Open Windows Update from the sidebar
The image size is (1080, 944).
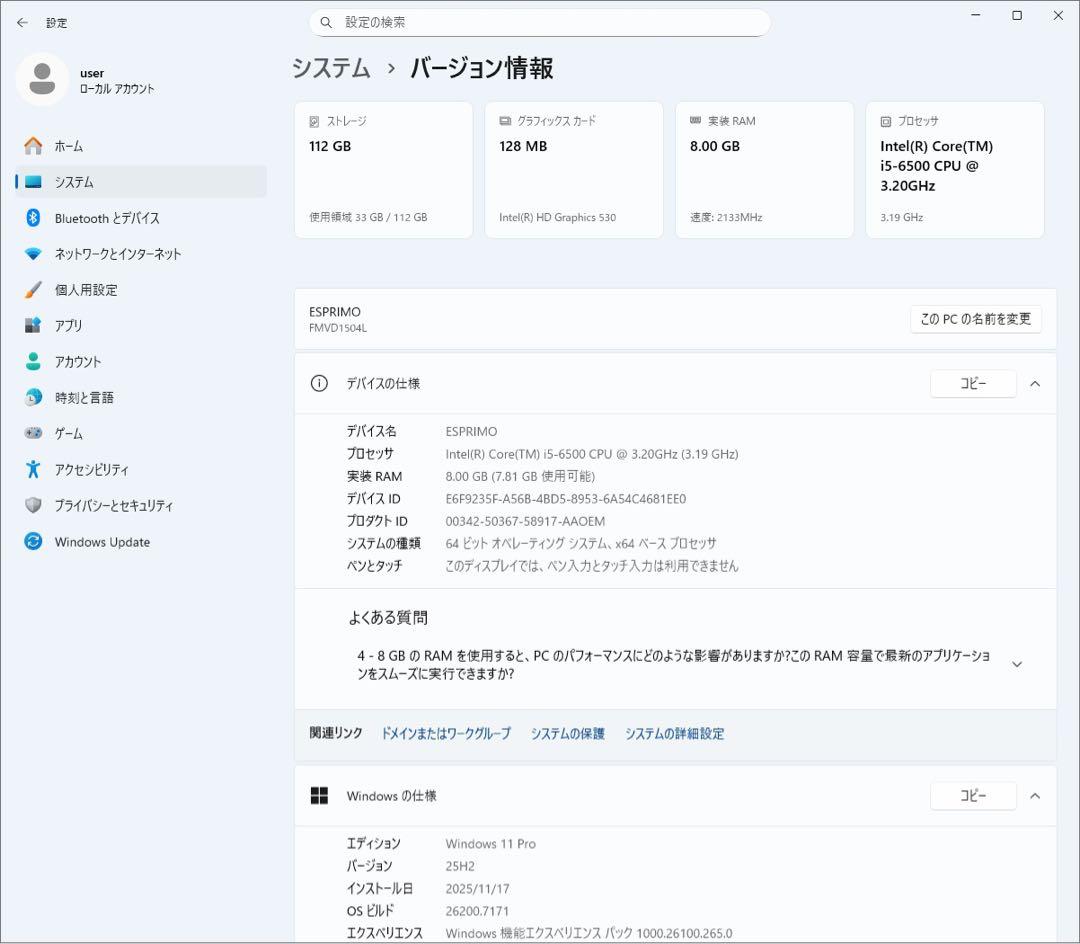[x=99, y=541]
